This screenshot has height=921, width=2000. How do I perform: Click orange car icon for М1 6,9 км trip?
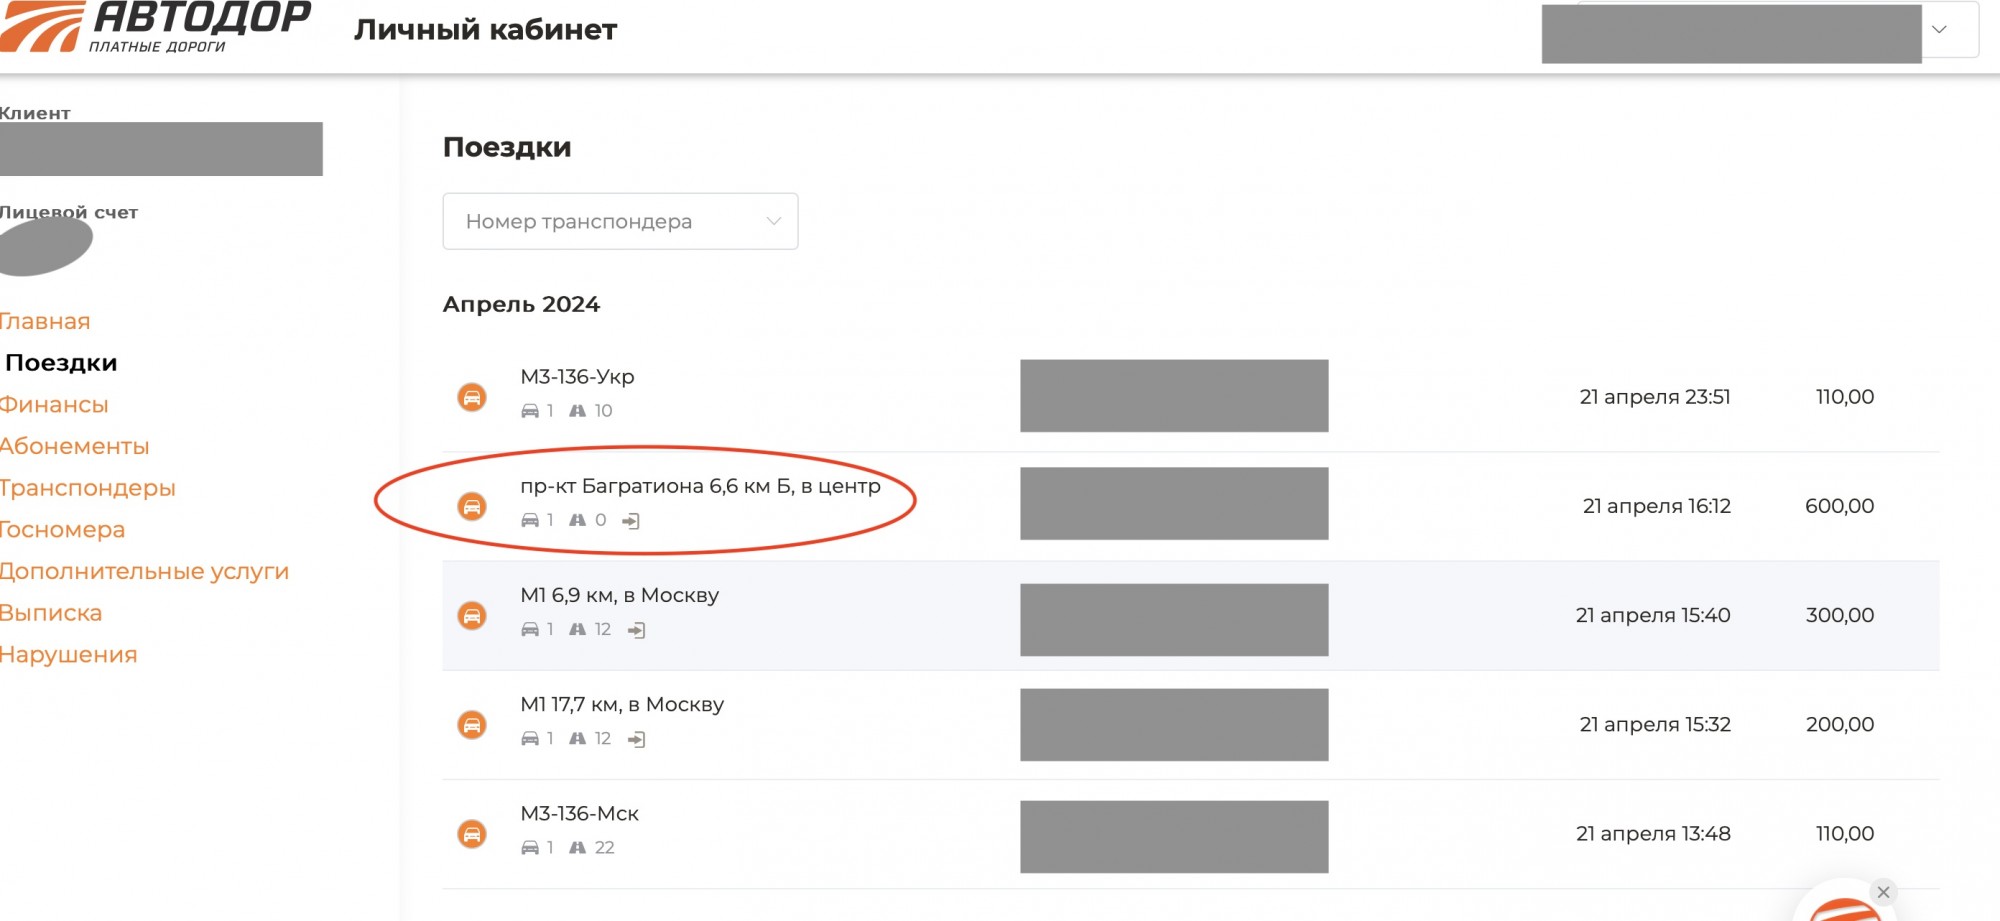(472, 615)
